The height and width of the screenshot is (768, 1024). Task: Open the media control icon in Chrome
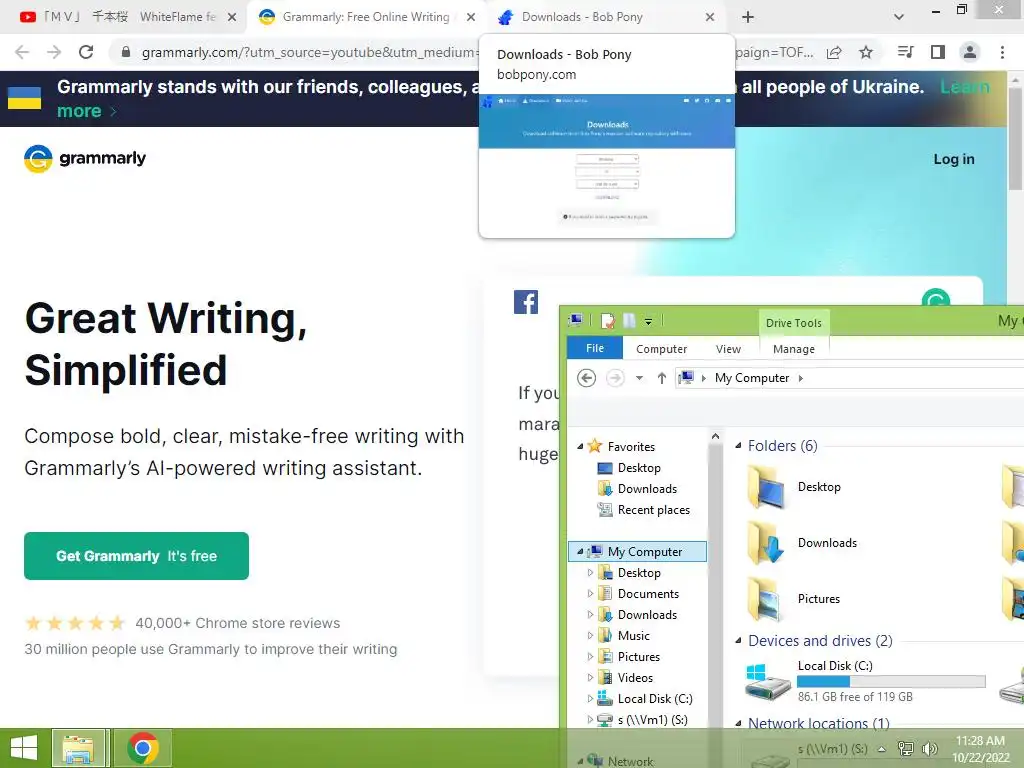(905, 52)
